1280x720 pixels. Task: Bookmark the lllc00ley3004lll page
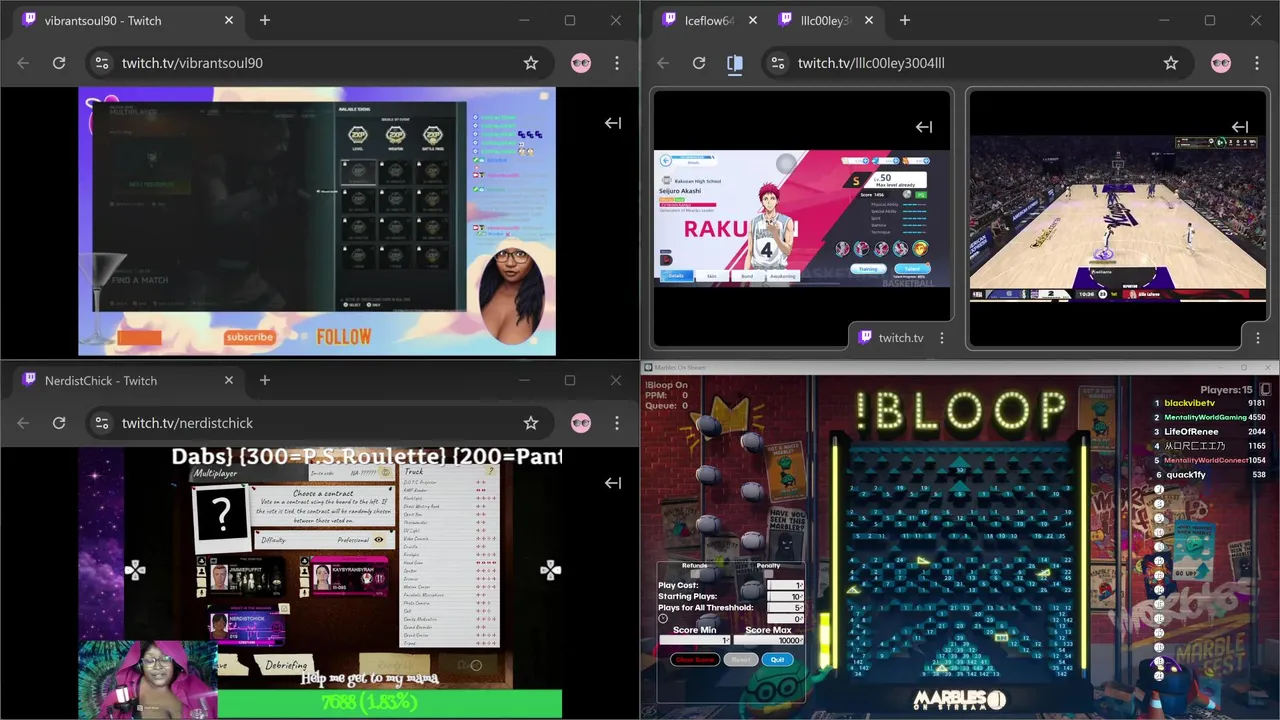1171,63
